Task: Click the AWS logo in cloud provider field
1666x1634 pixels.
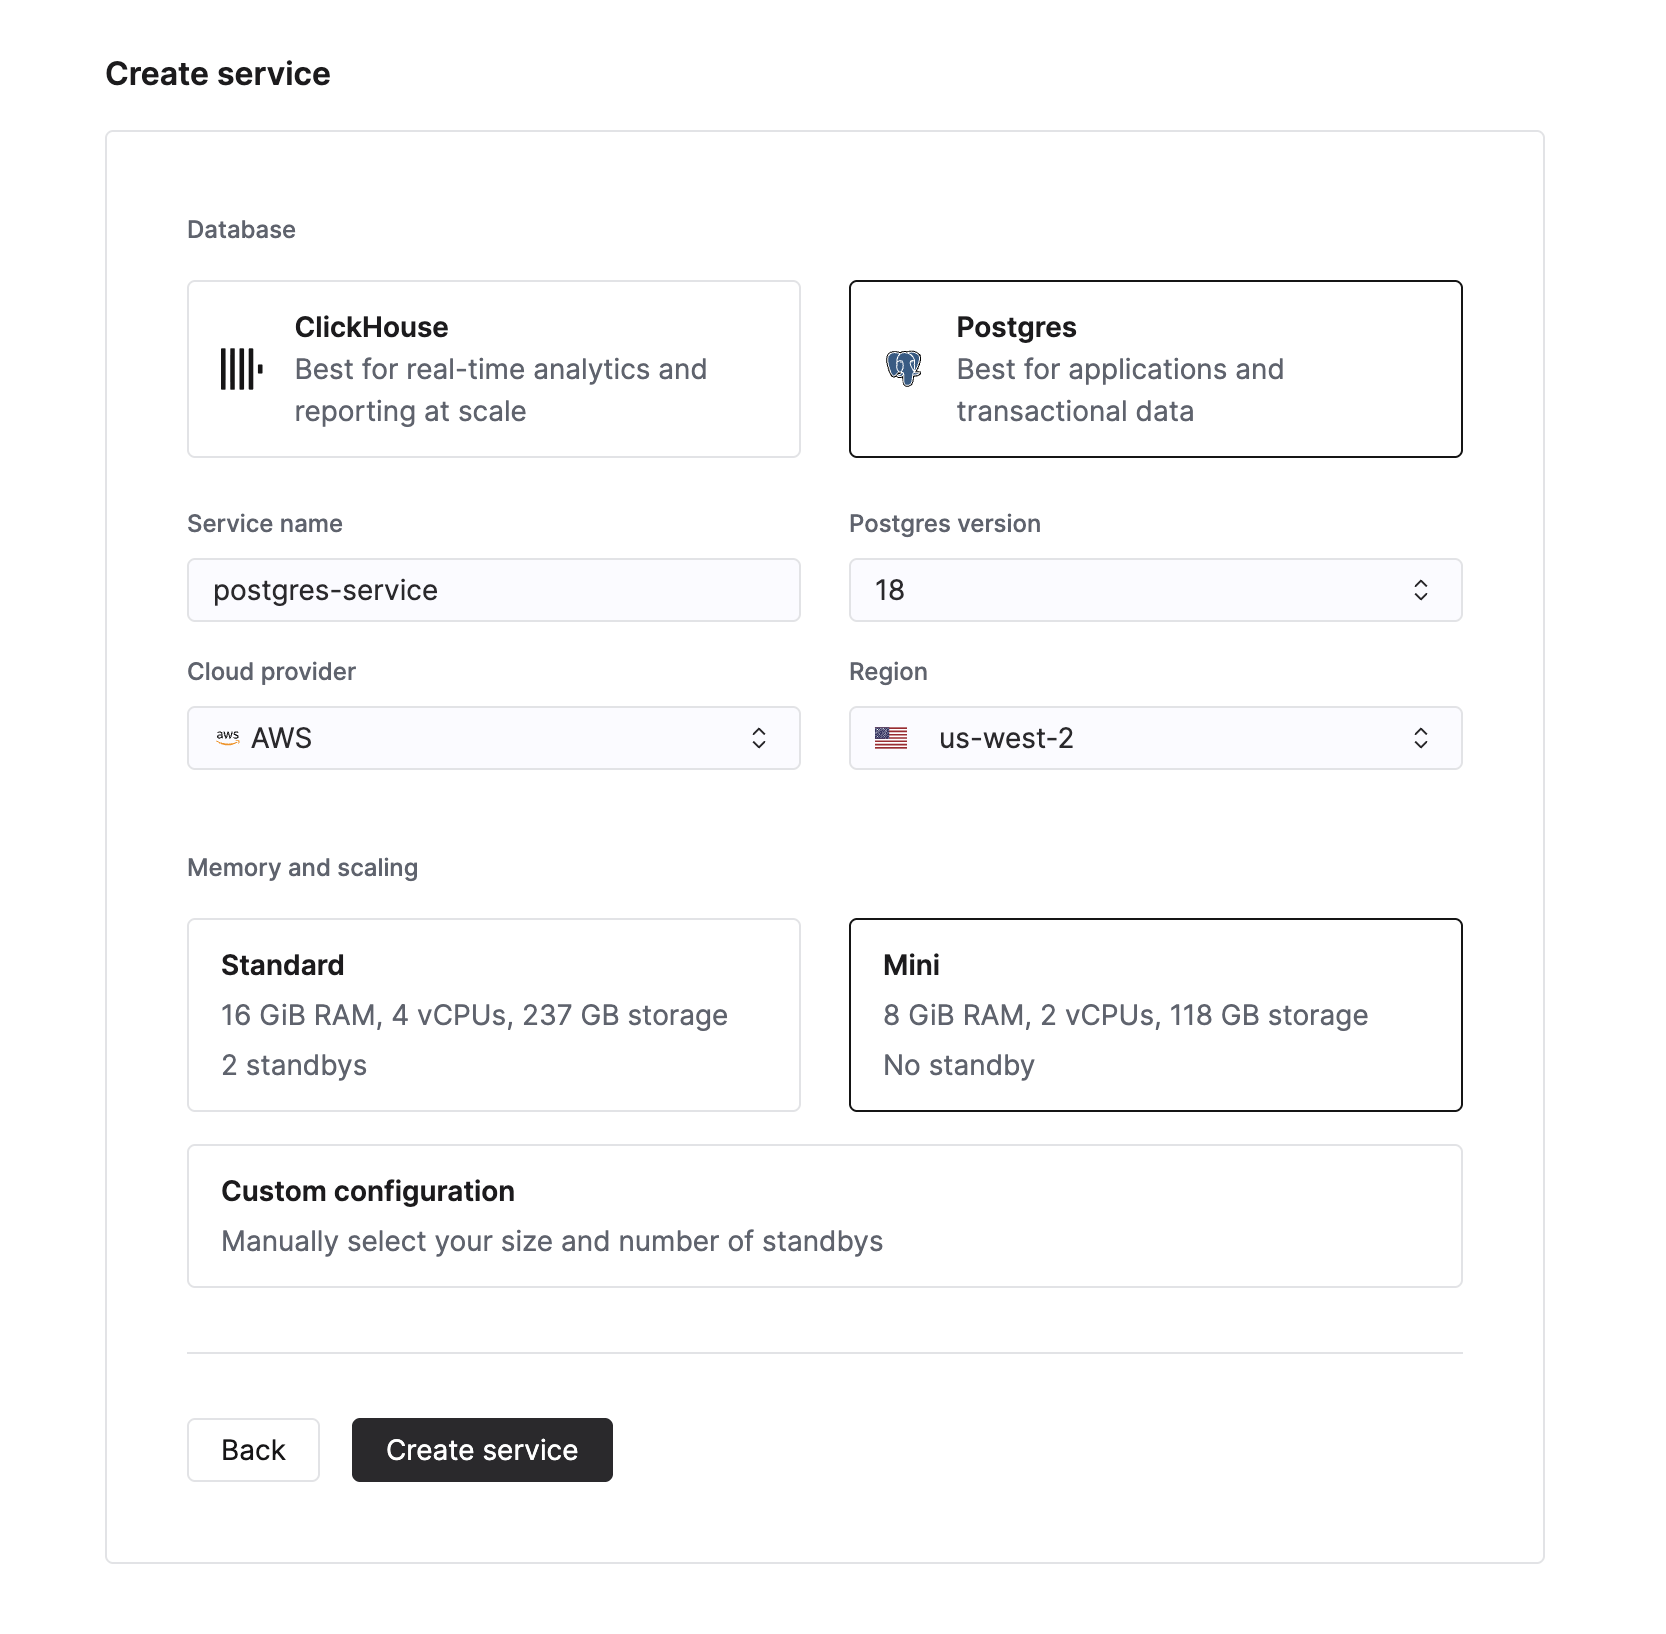Action: point(228,738)
